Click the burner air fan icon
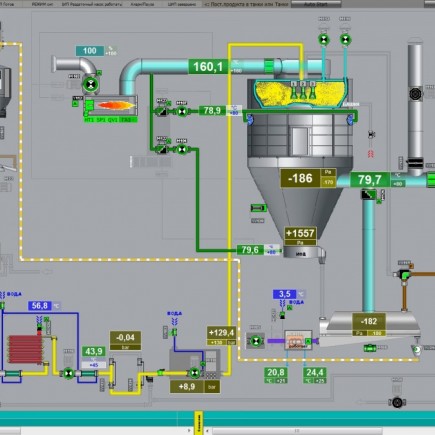 (90, 84)
